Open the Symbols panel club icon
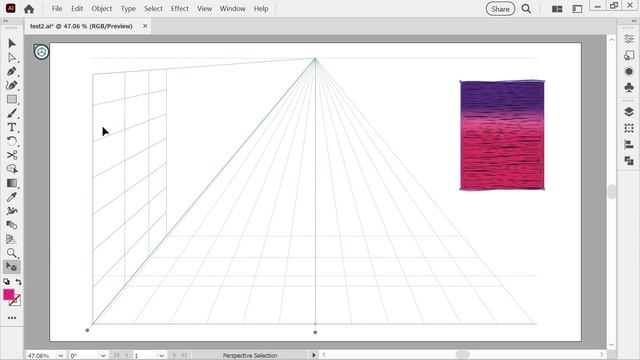This screenshot has width=640, height=360. [x=629, y=87]
